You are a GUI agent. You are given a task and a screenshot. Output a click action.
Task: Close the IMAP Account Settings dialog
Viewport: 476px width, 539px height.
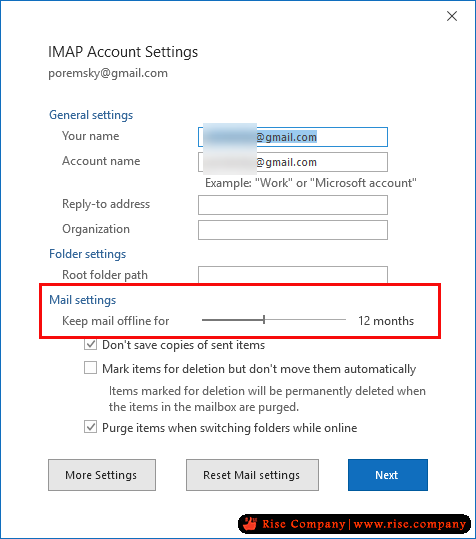pos(452,16)
